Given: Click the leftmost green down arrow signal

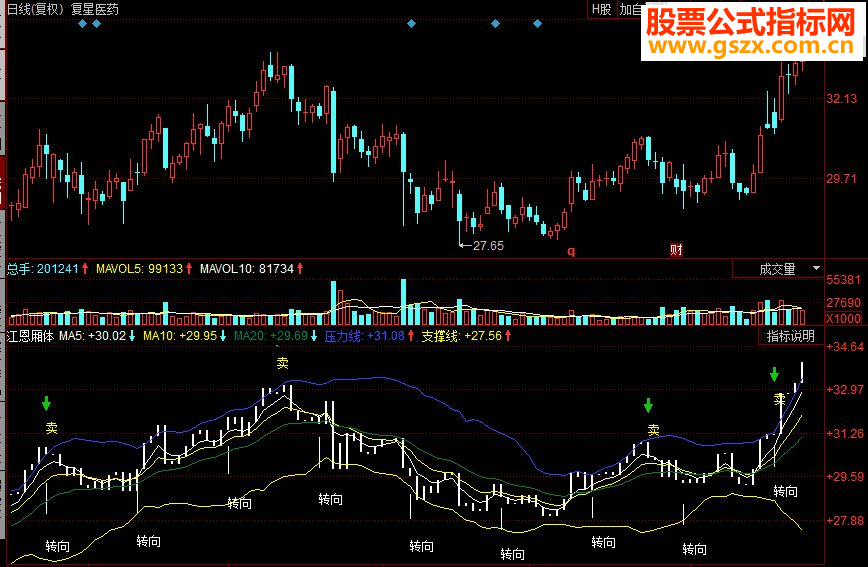Looking at the screenshot, I should point(46,403).
